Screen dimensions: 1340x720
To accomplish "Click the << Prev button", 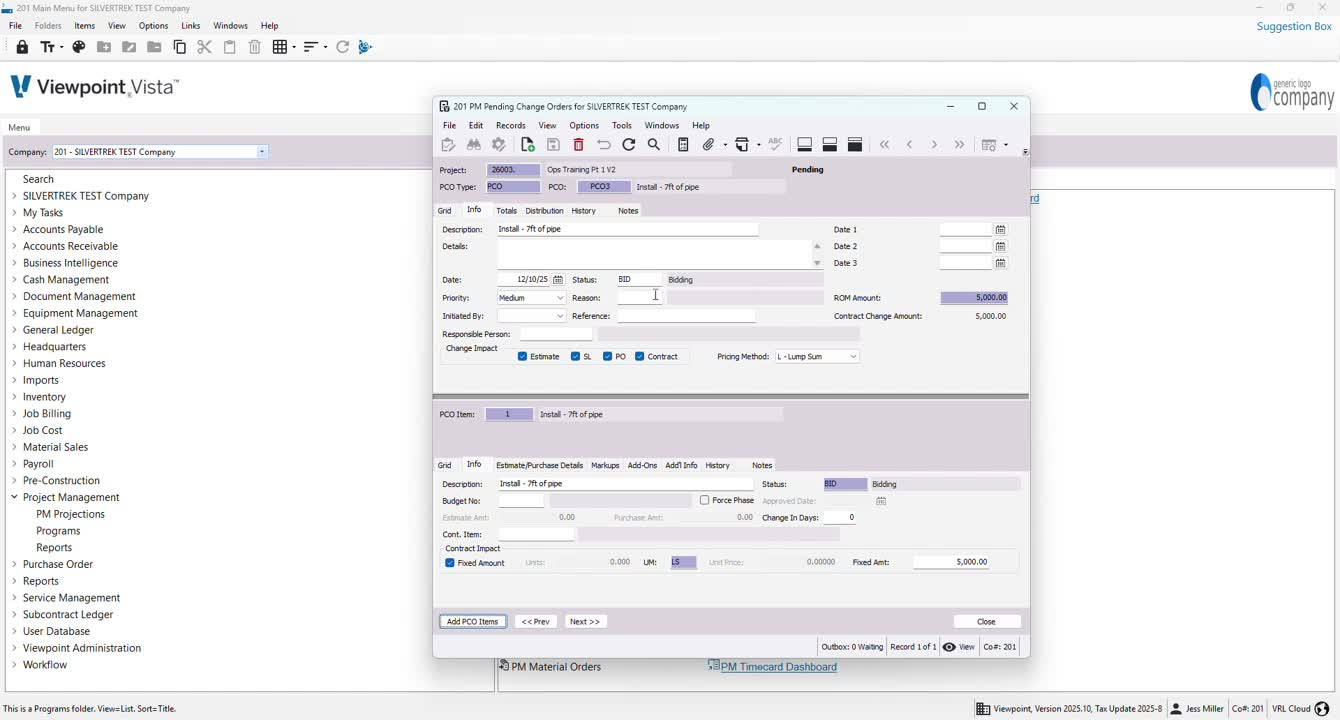I will pyautogui.click(x=536, y=622).
